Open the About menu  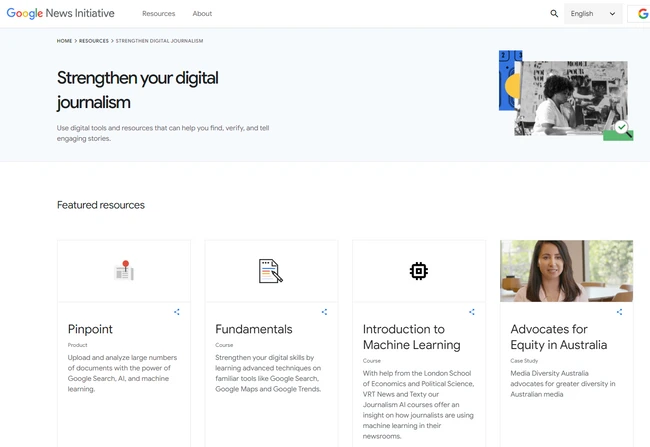(202, 14)
